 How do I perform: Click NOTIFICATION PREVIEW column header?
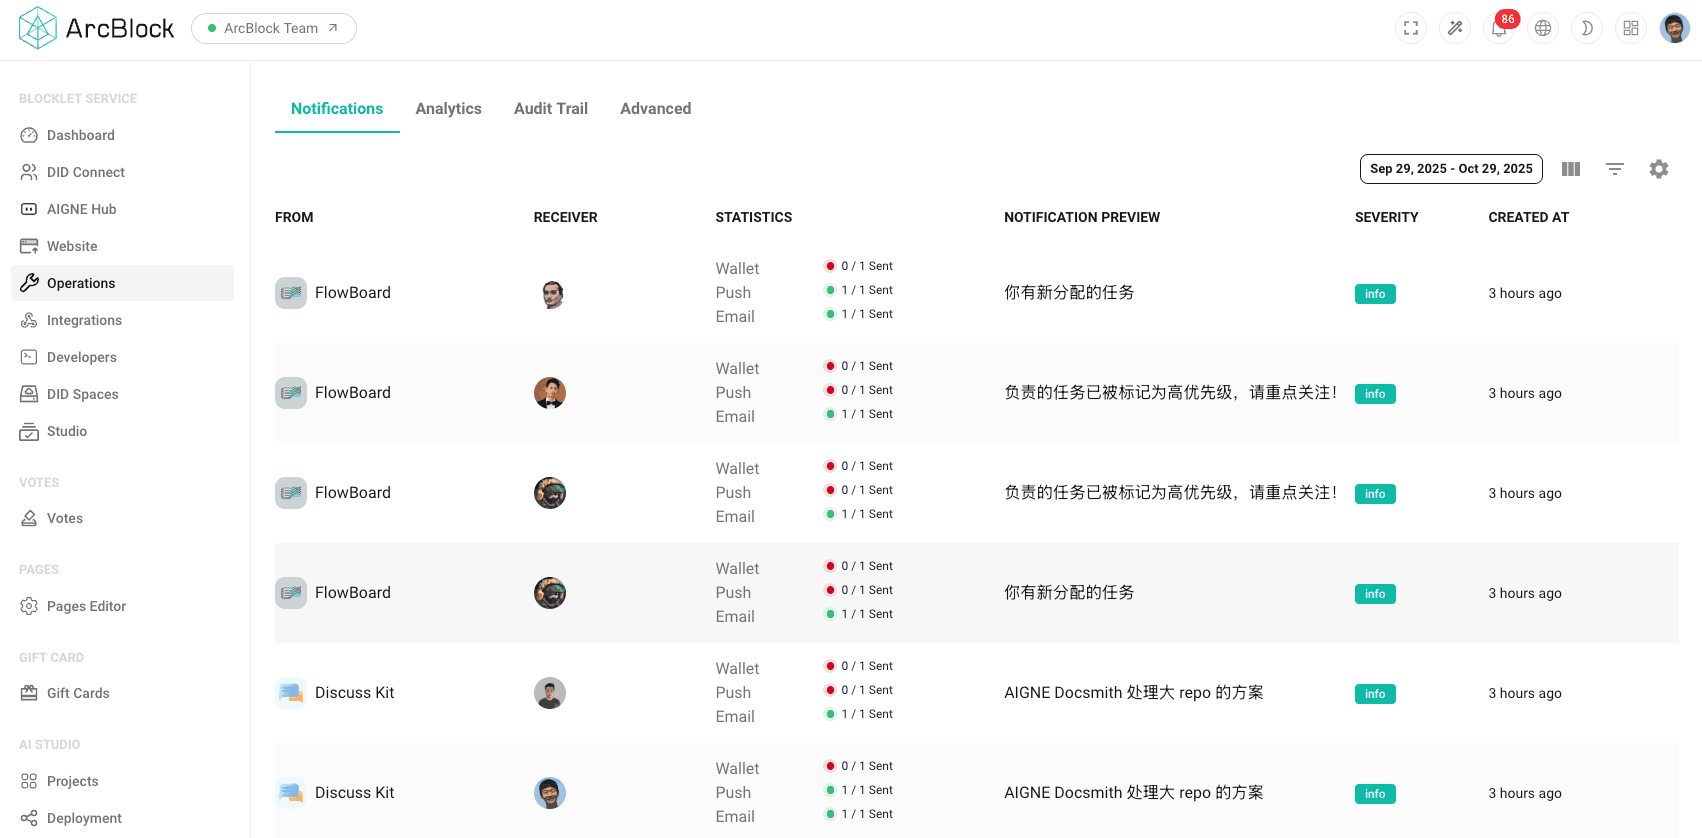(x=1082, y=217)
